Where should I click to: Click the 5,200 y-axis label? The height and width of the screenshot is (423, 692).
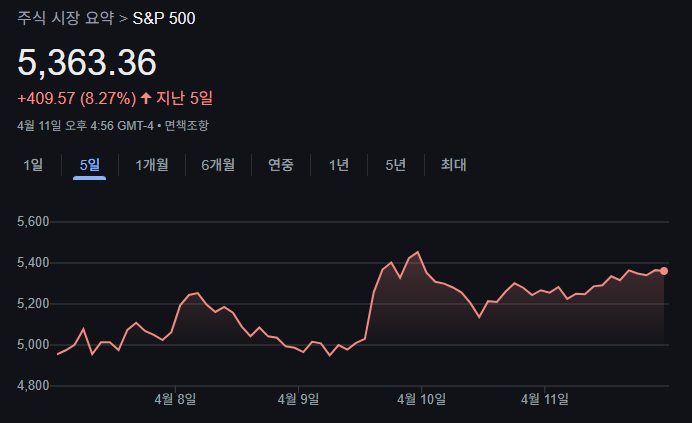(x=33, y=304)
